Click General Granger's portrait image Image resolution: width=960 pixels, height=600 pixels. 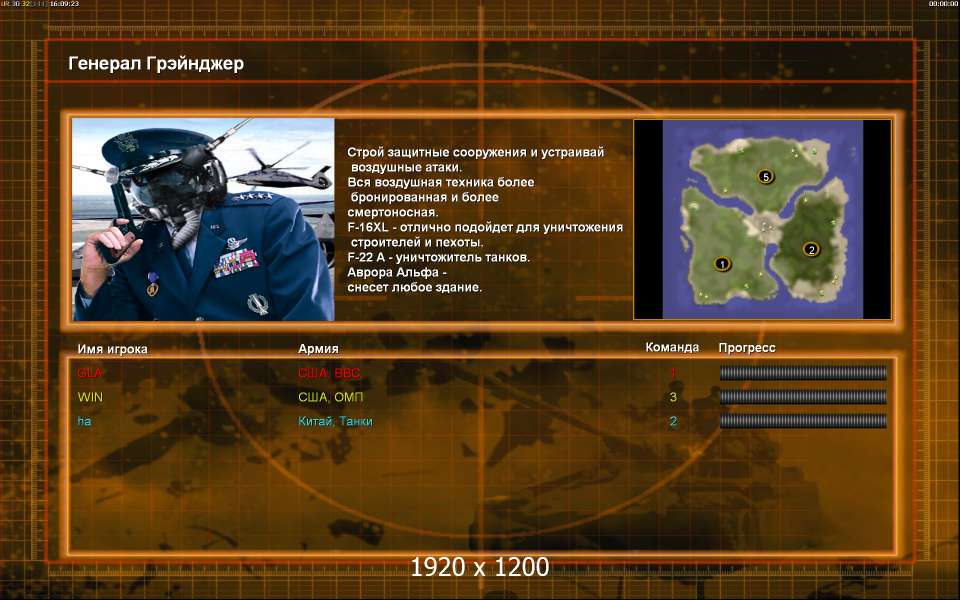click(x=203, y=219)
